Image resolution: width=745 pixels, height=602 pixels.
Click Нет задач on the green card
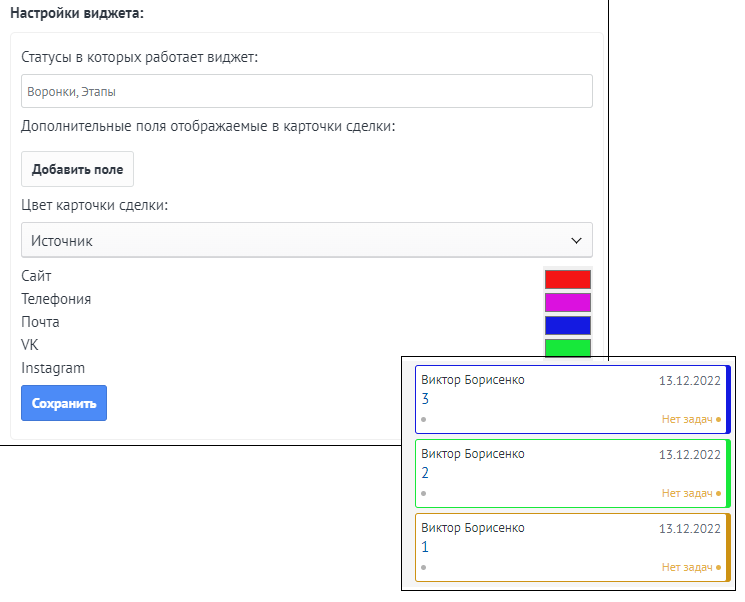pyautogui.click(x=687, y=493)
